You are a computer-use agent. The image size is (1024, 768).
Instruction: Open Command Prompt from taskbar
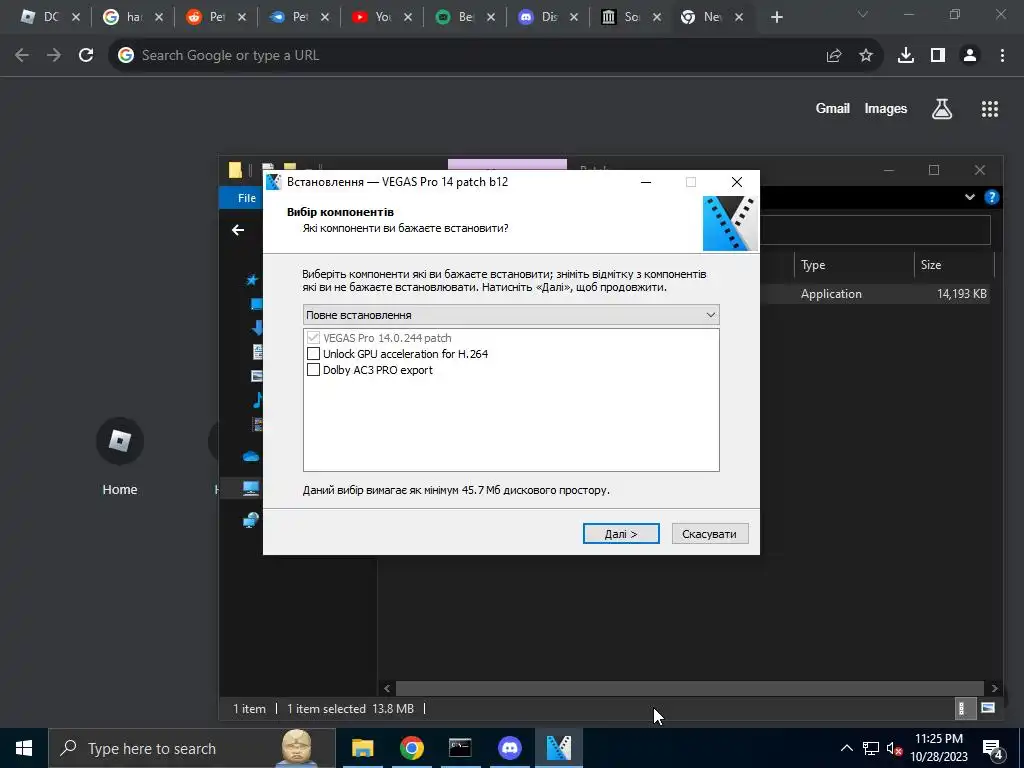[460, 748]
